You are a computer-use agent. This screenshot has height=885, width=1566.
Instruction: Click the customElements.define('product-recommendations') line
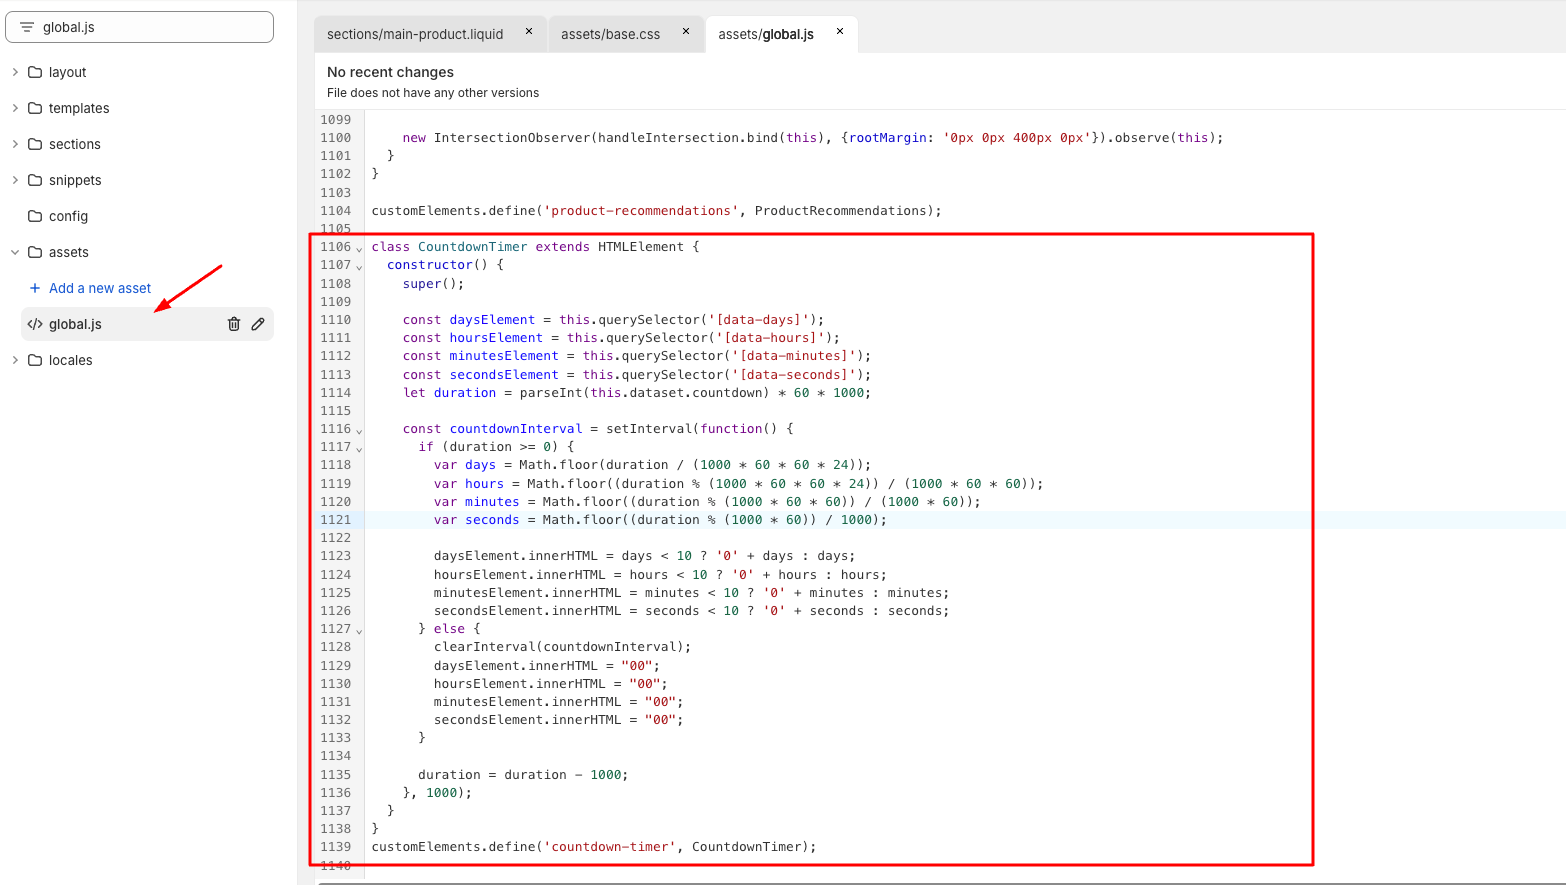[657, 211]
